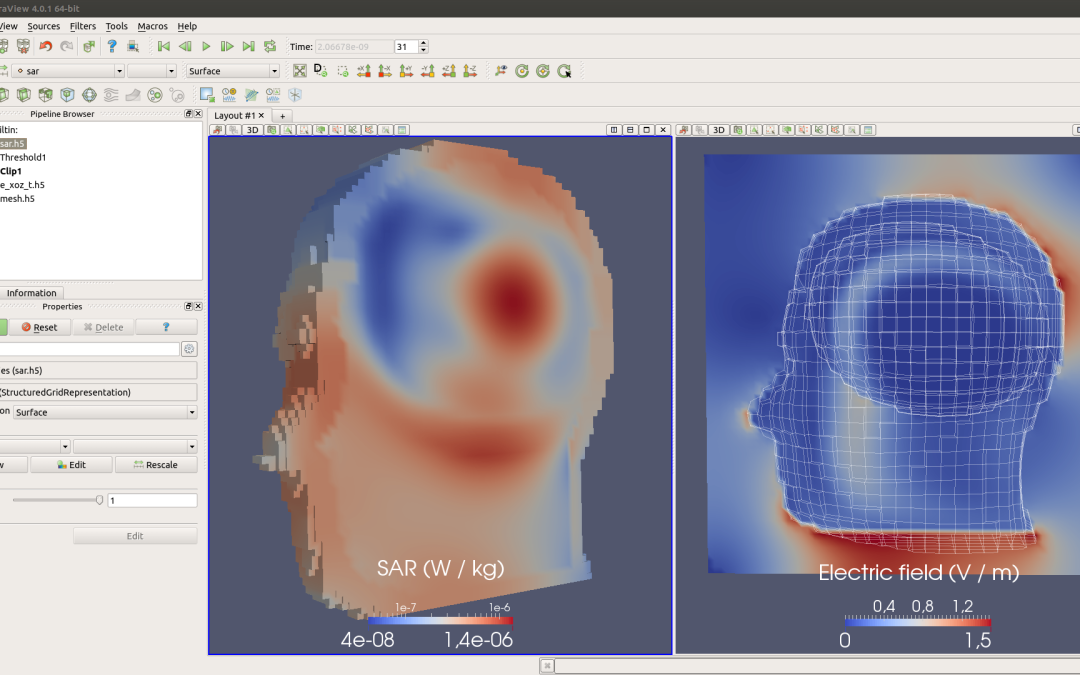Click the Play animation button
1080x675 pixels.
tap(206, 47)
